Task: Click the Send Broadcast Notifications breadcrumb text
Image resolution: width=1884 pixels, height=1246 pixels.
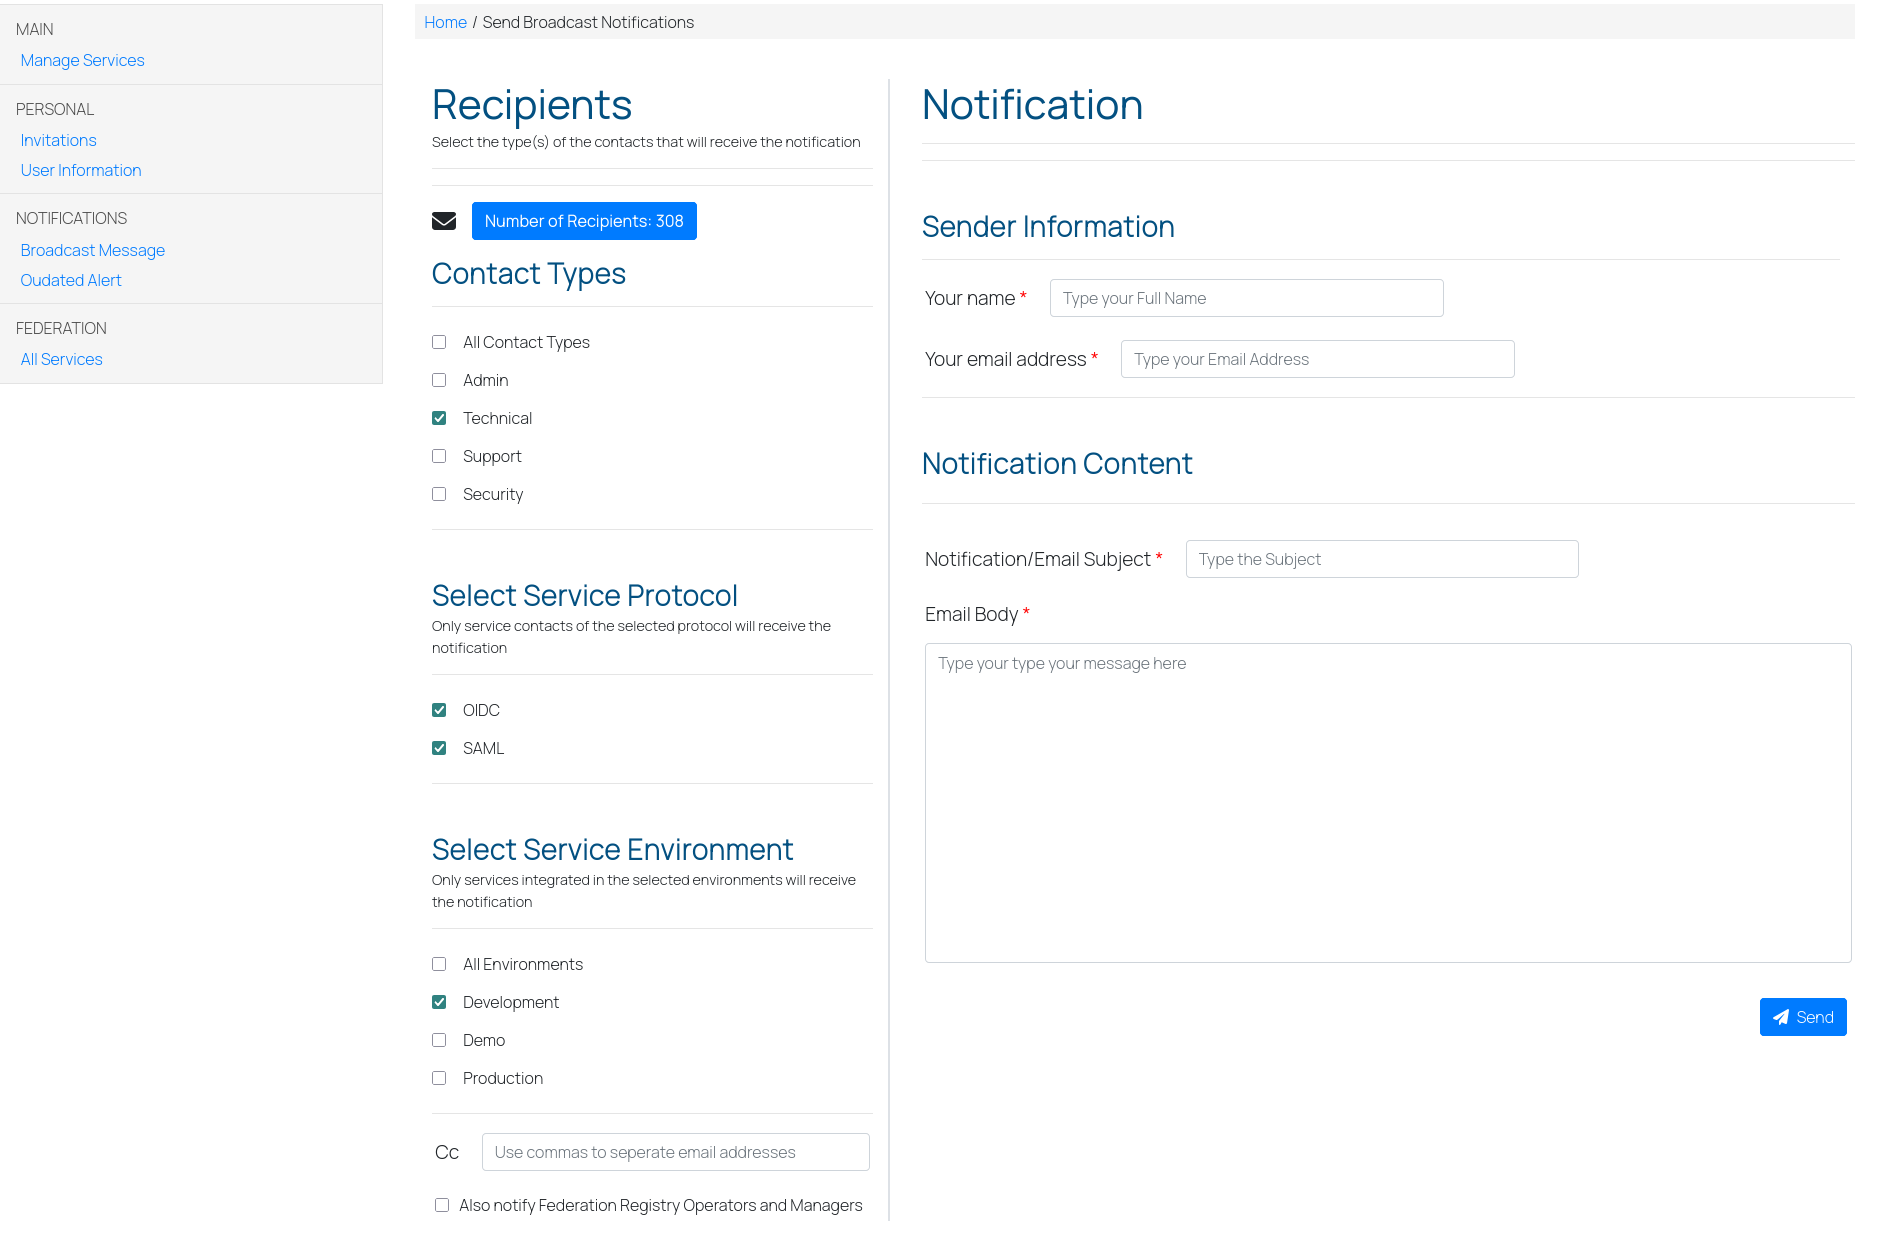Action: coord(588,22)
